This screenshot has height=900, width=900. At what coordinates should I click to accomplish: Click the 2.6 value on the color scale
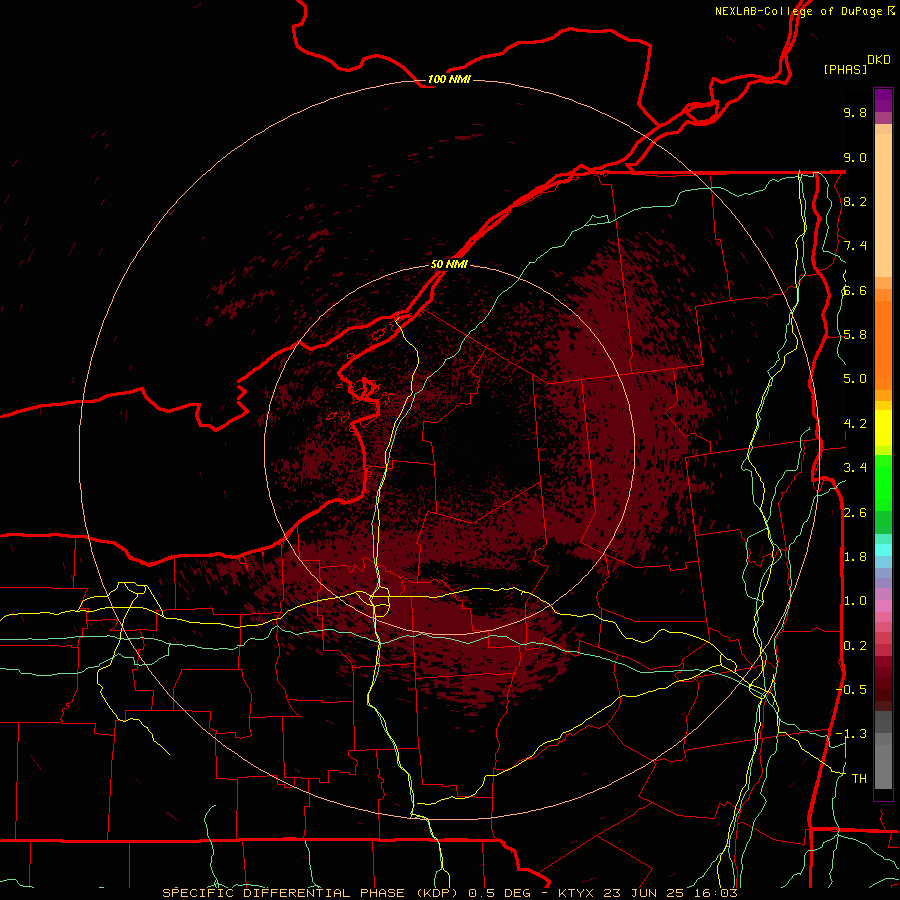point(855,513)
